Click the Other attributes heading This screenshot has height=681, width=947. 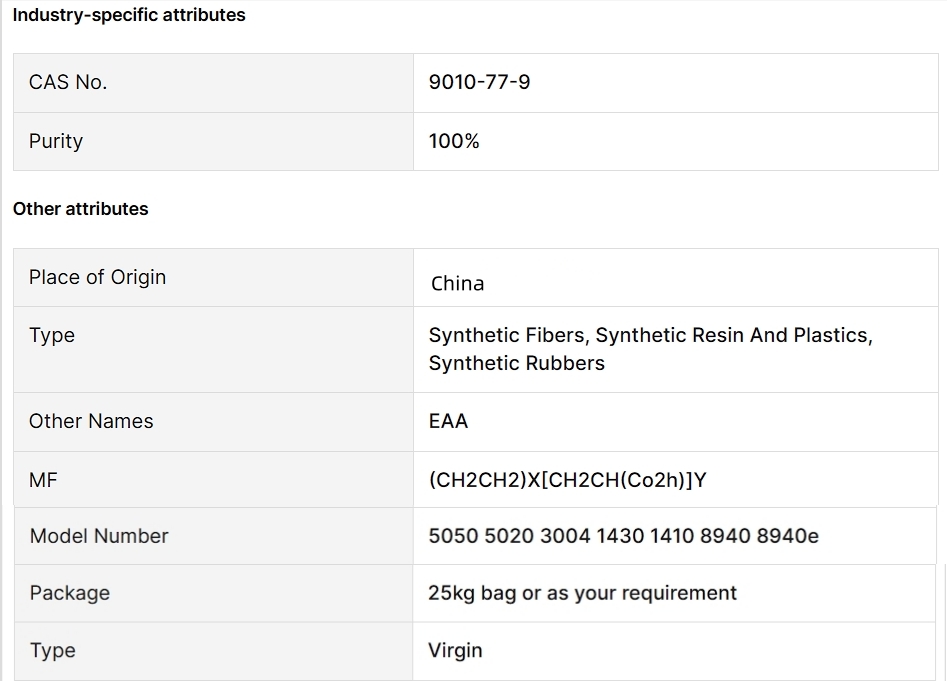(80, 209)
